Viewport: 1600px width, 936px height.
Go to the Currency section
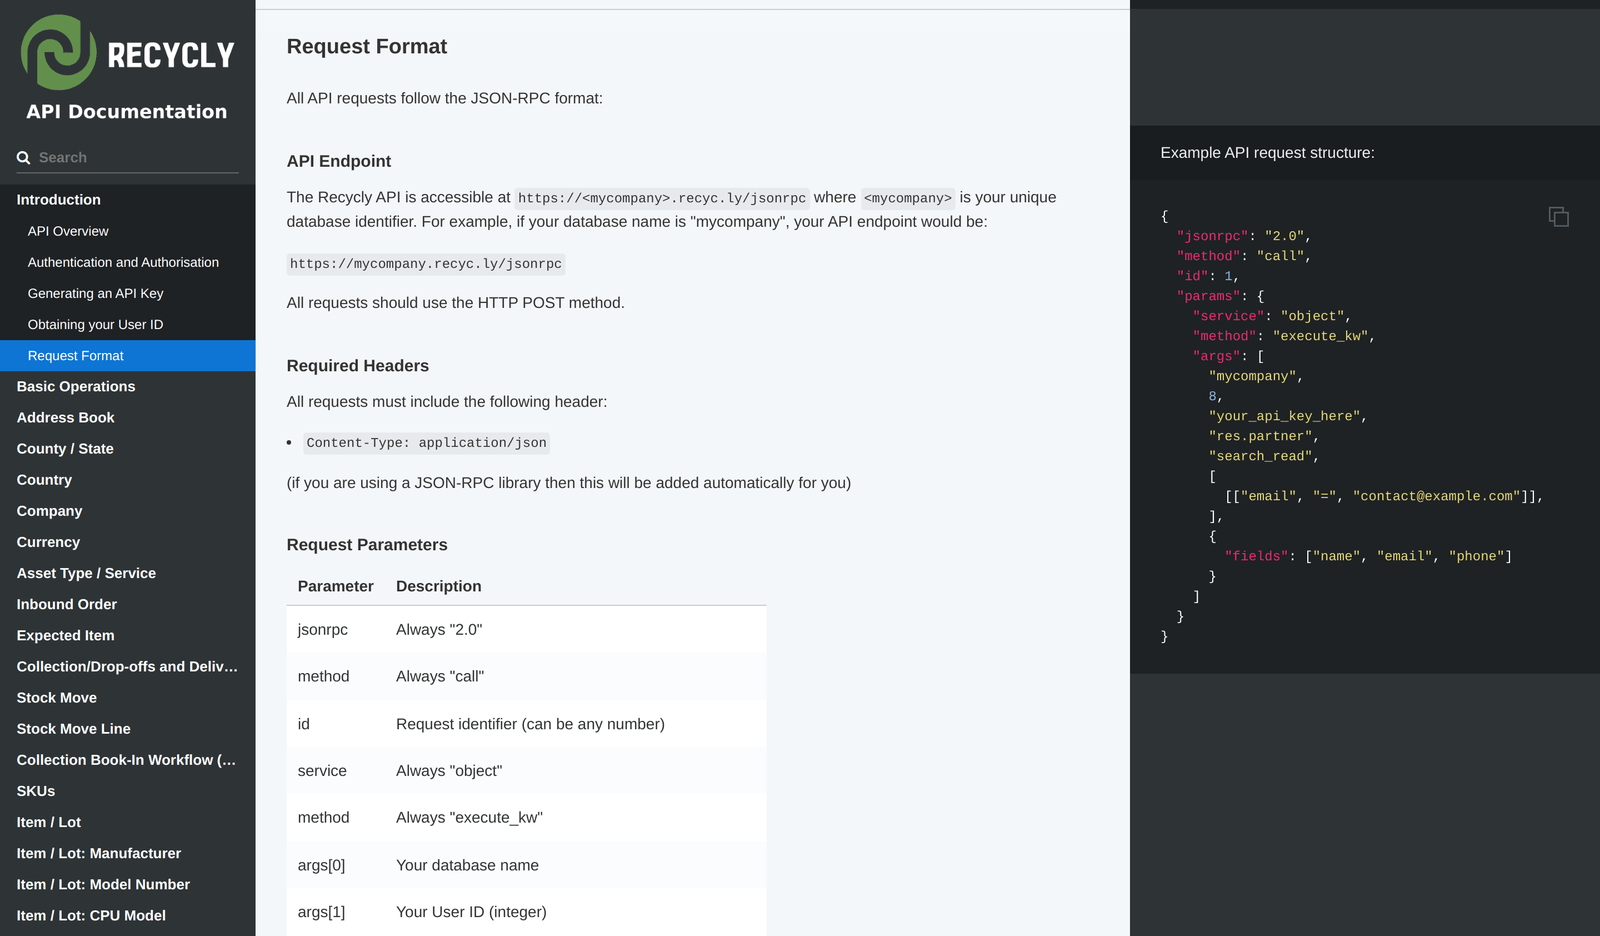pyautogui.click(x=127, y=542)
